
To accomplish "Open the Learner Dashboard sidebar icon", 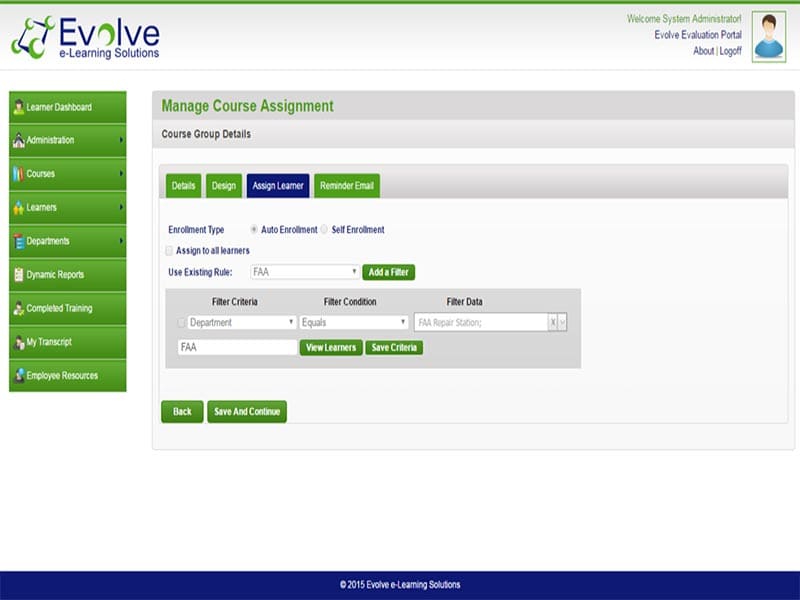I will [18, 105].
